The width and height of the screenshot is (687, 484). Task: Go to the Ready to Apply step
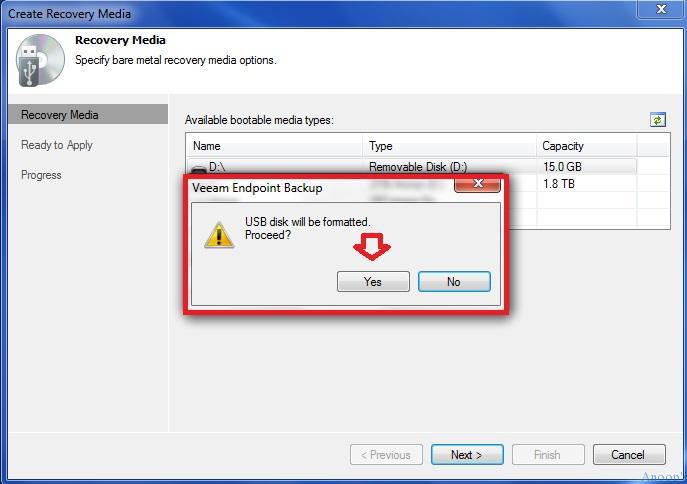click(57, 145)
